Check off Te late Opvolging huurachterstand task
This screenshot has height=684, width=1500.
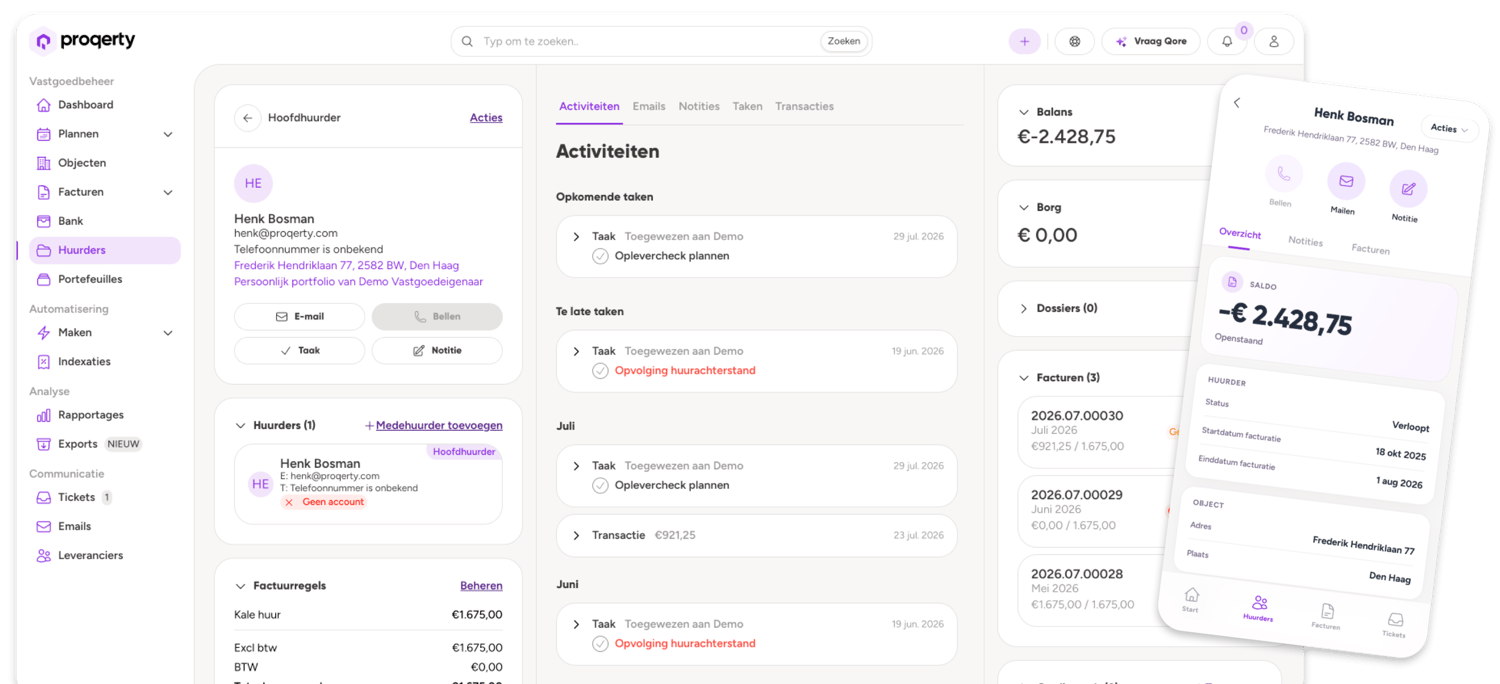tap(600, 371)
